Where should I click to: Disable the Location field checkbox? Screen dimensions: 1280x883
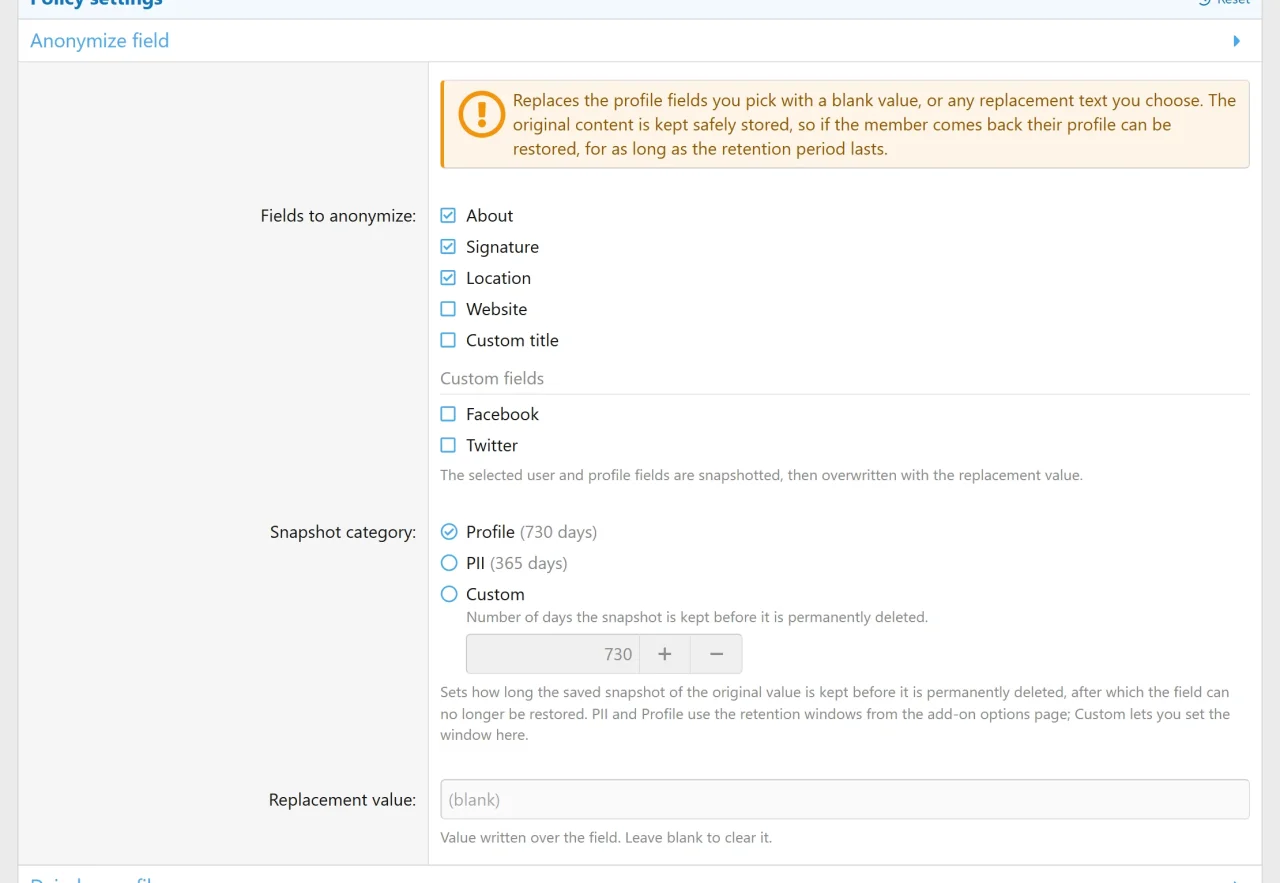[x=448, y=277]
